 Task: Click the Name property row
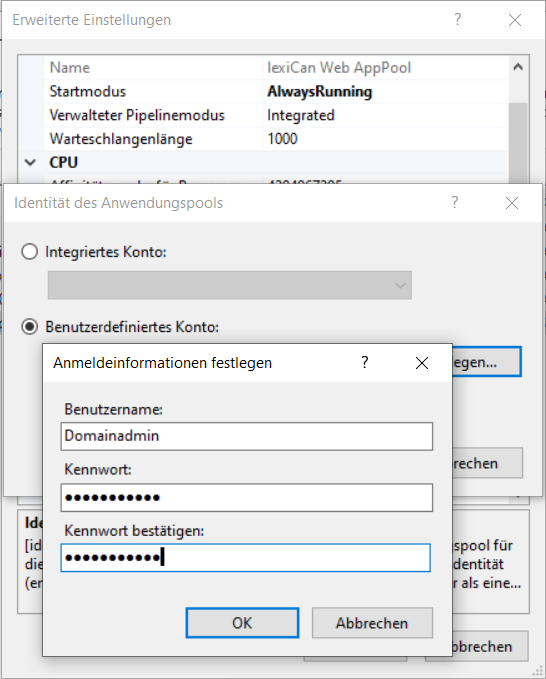[276, 68]
